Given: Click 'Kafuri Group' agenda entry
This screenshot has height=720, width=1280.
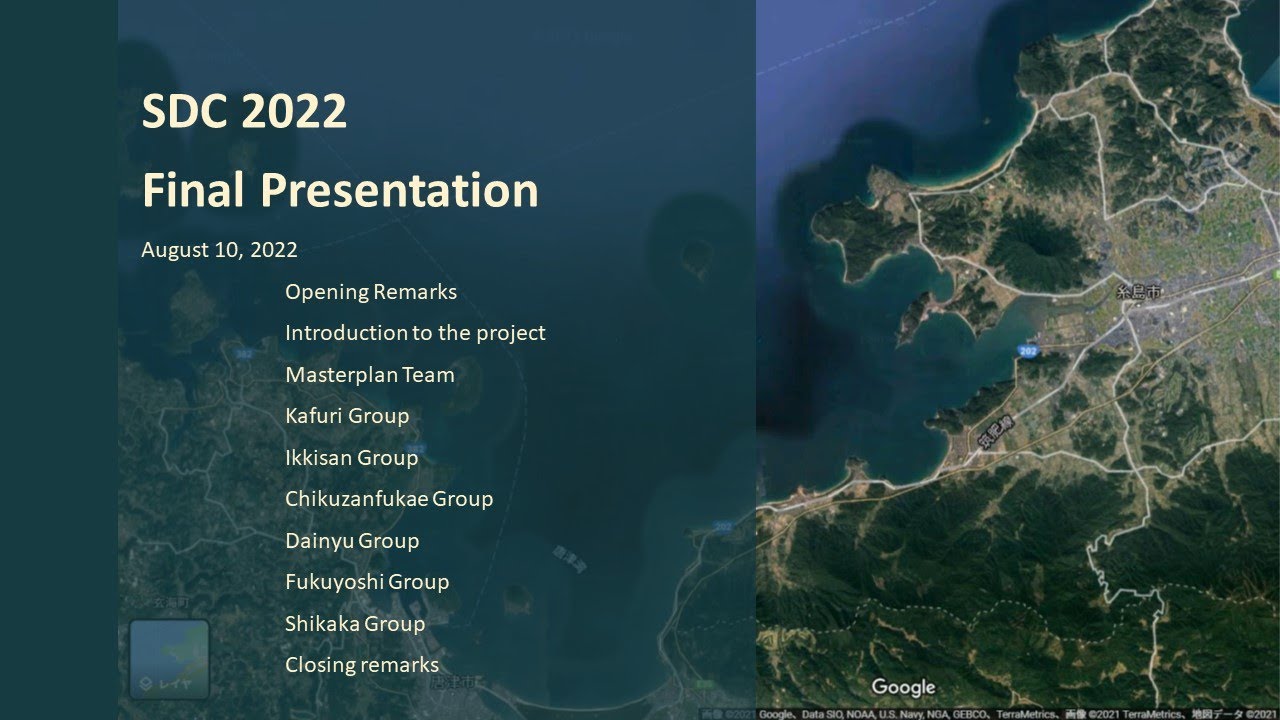Looking at the screenshot, I should [x=347, y=416].
